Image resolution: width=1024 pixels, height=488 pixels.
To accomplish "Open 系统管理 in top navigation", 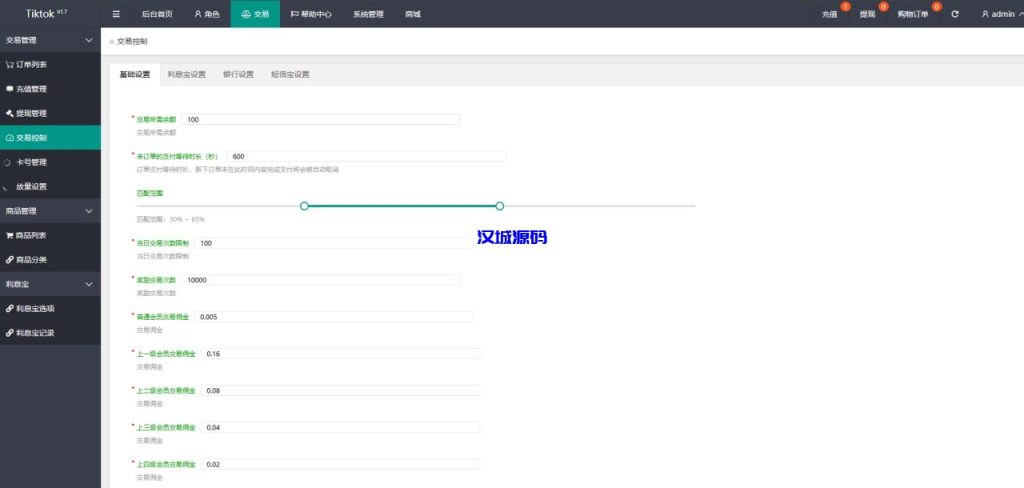I will click(367, 14).
